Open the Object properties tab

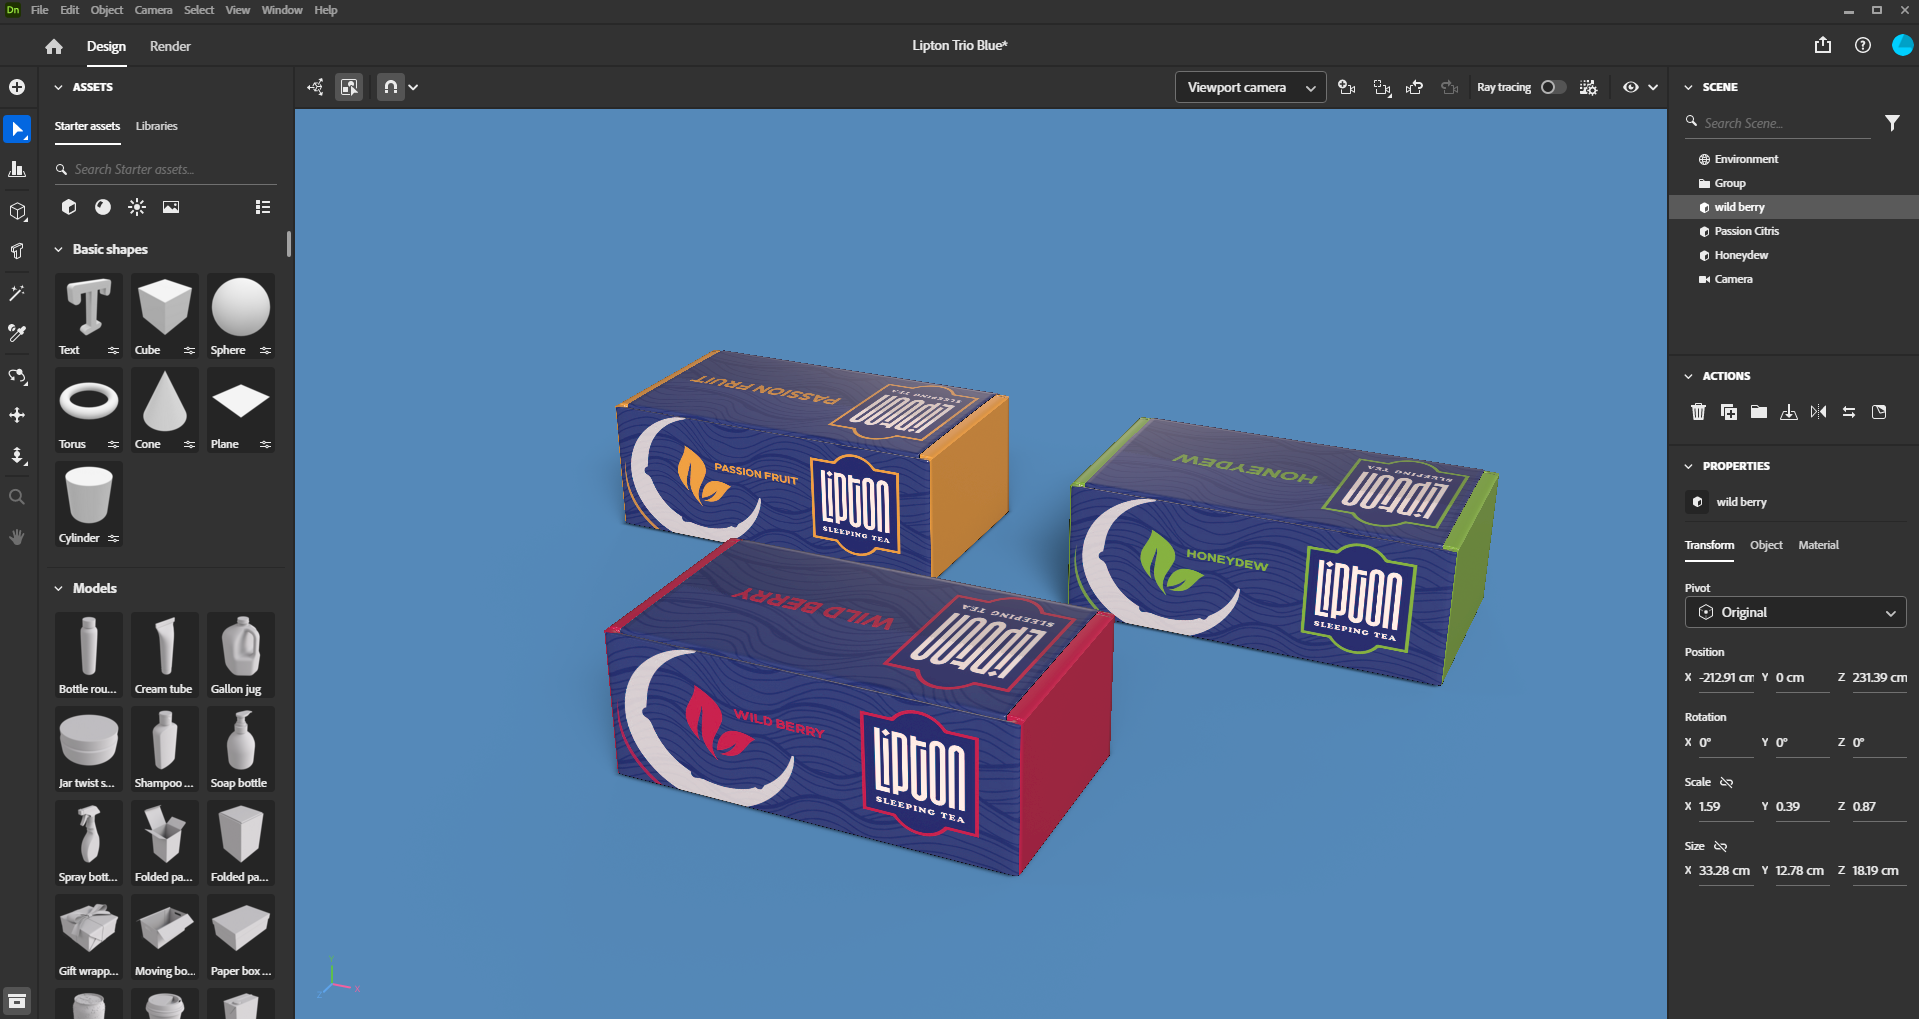1766,545
